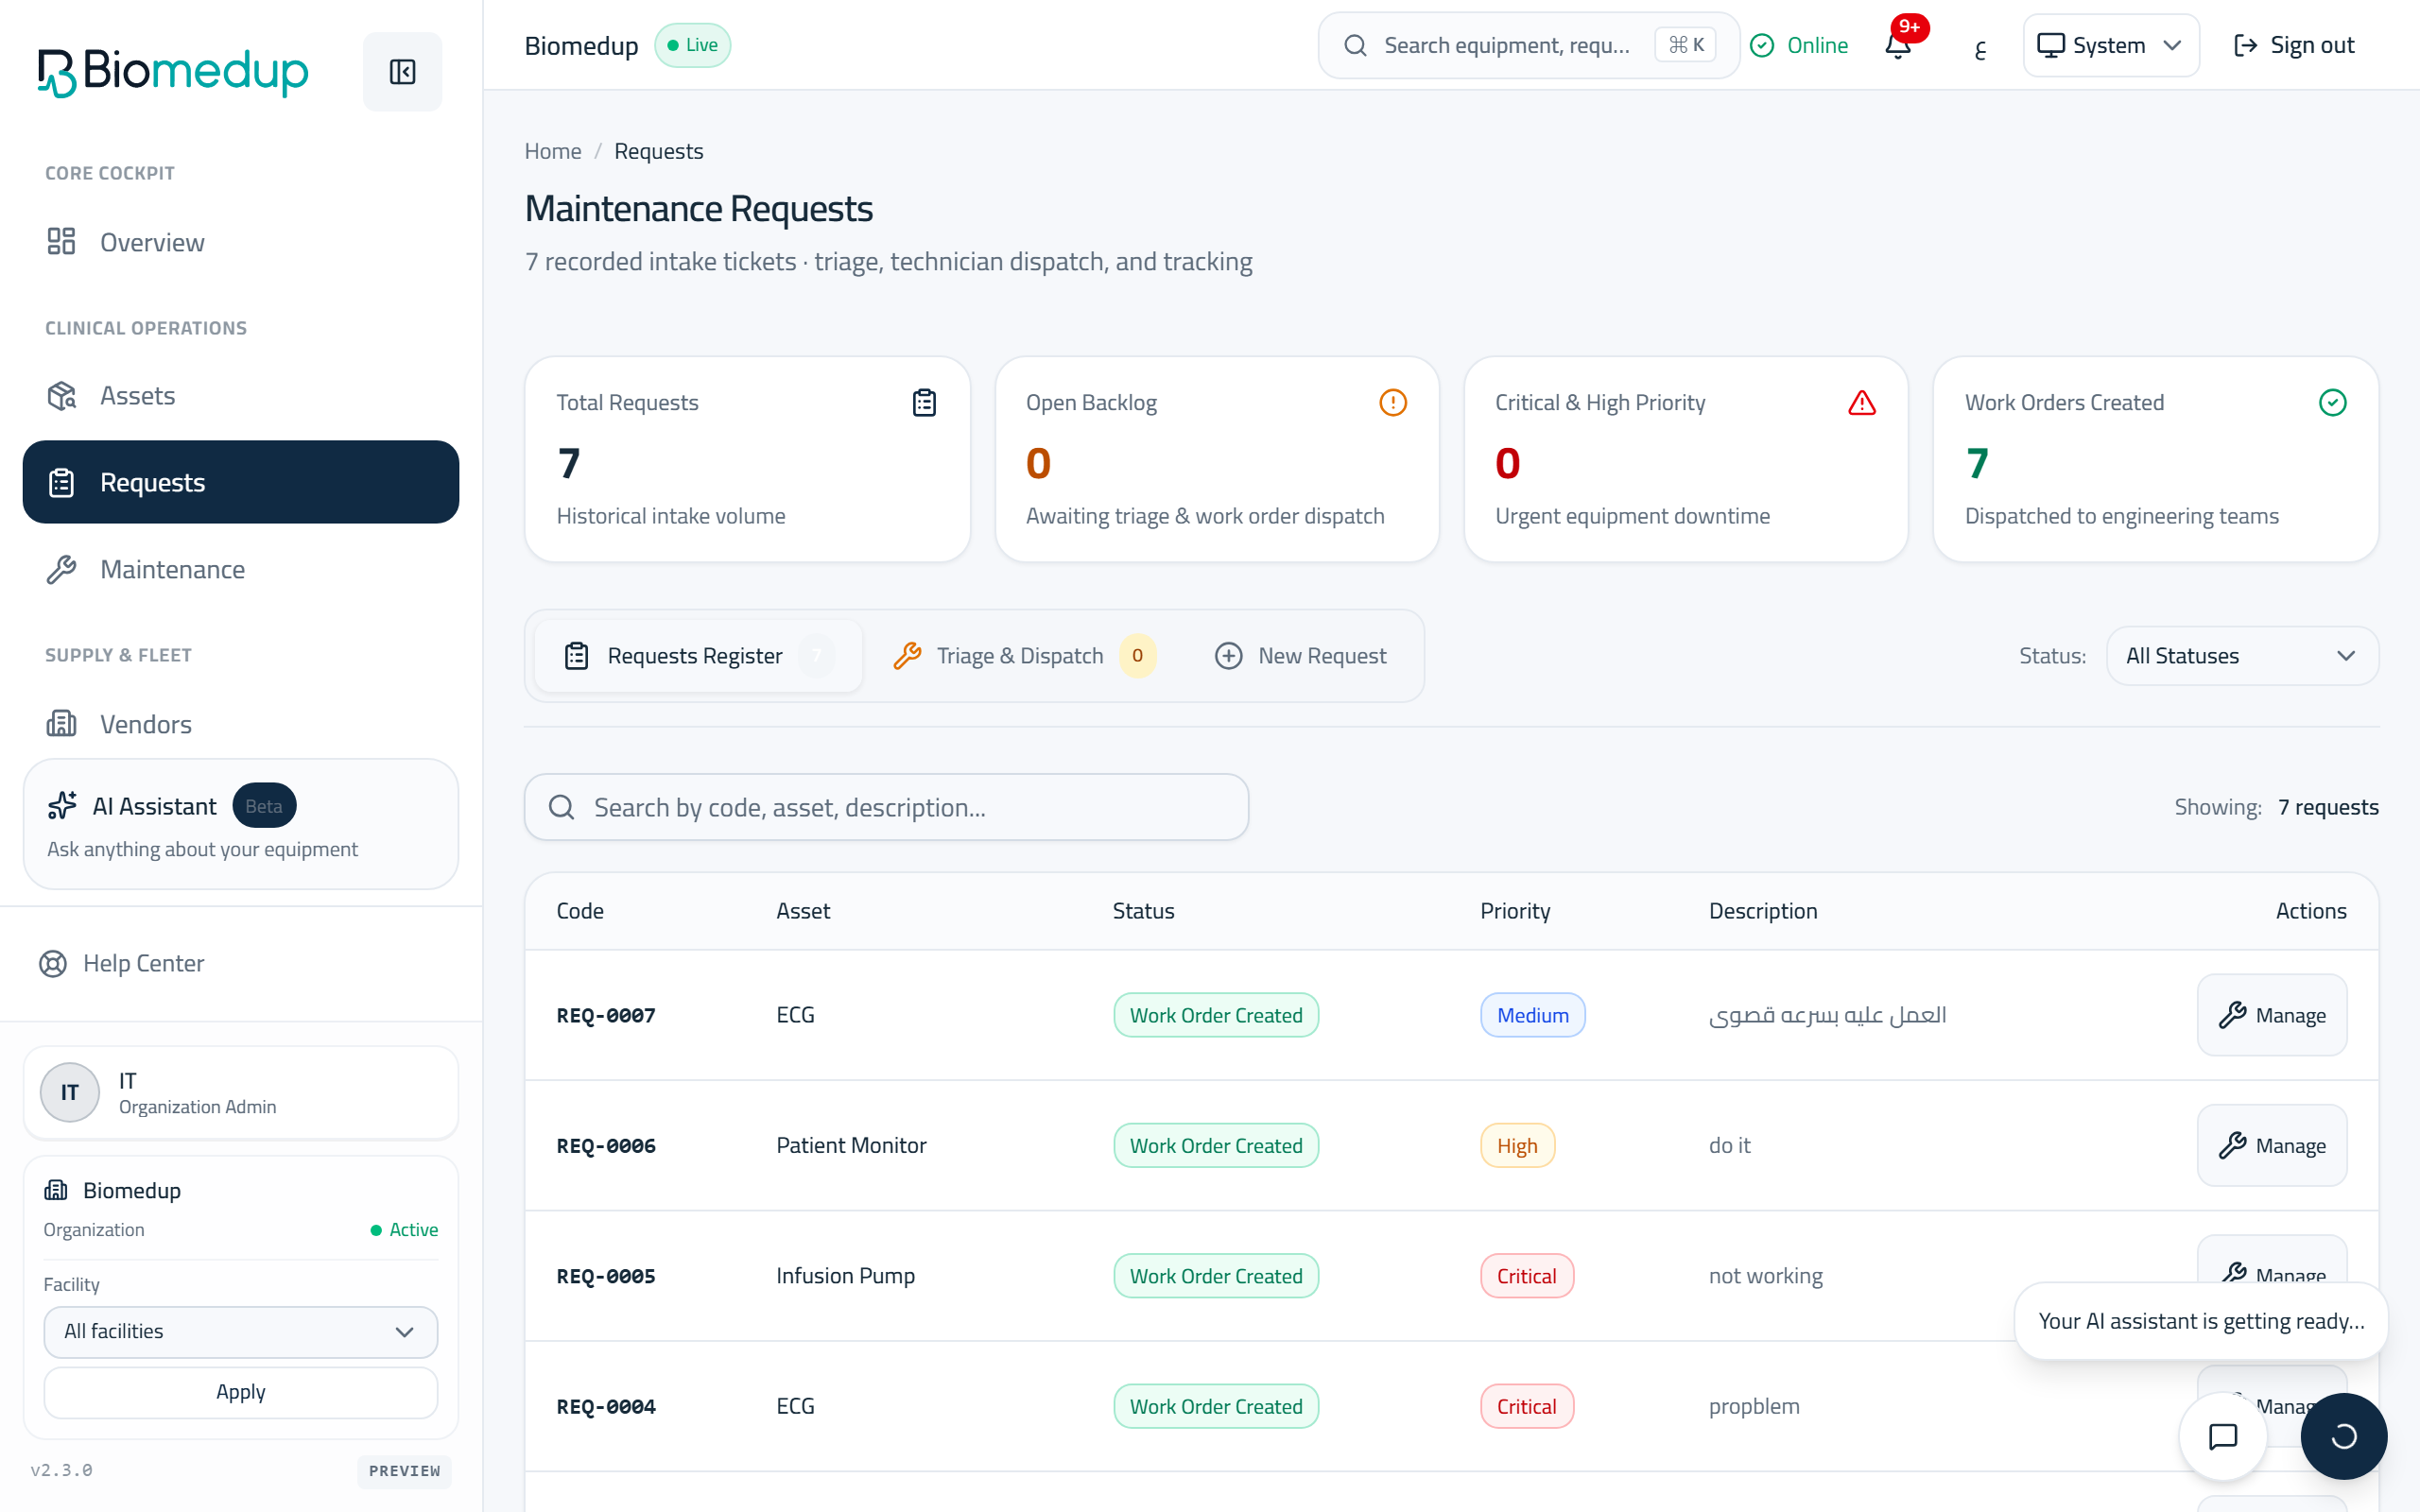Click the Critical & High Priority warning triangle

[1862, 402]
